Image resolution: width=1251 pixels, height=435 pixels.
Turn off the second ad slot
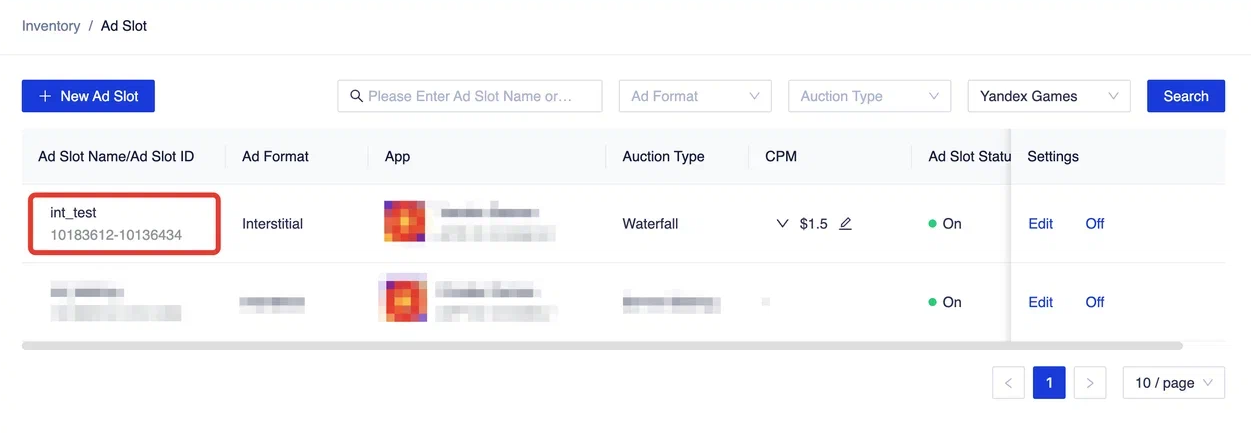point(1094,302)
